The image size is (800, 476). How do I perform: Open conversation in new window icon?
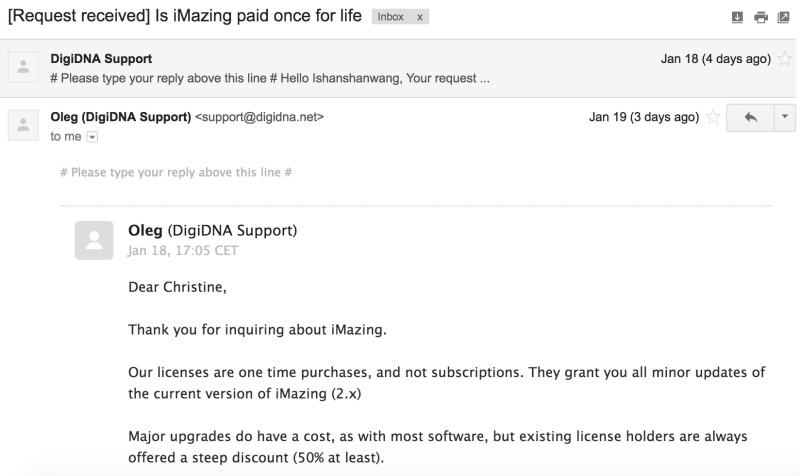(x=784, y=17)
